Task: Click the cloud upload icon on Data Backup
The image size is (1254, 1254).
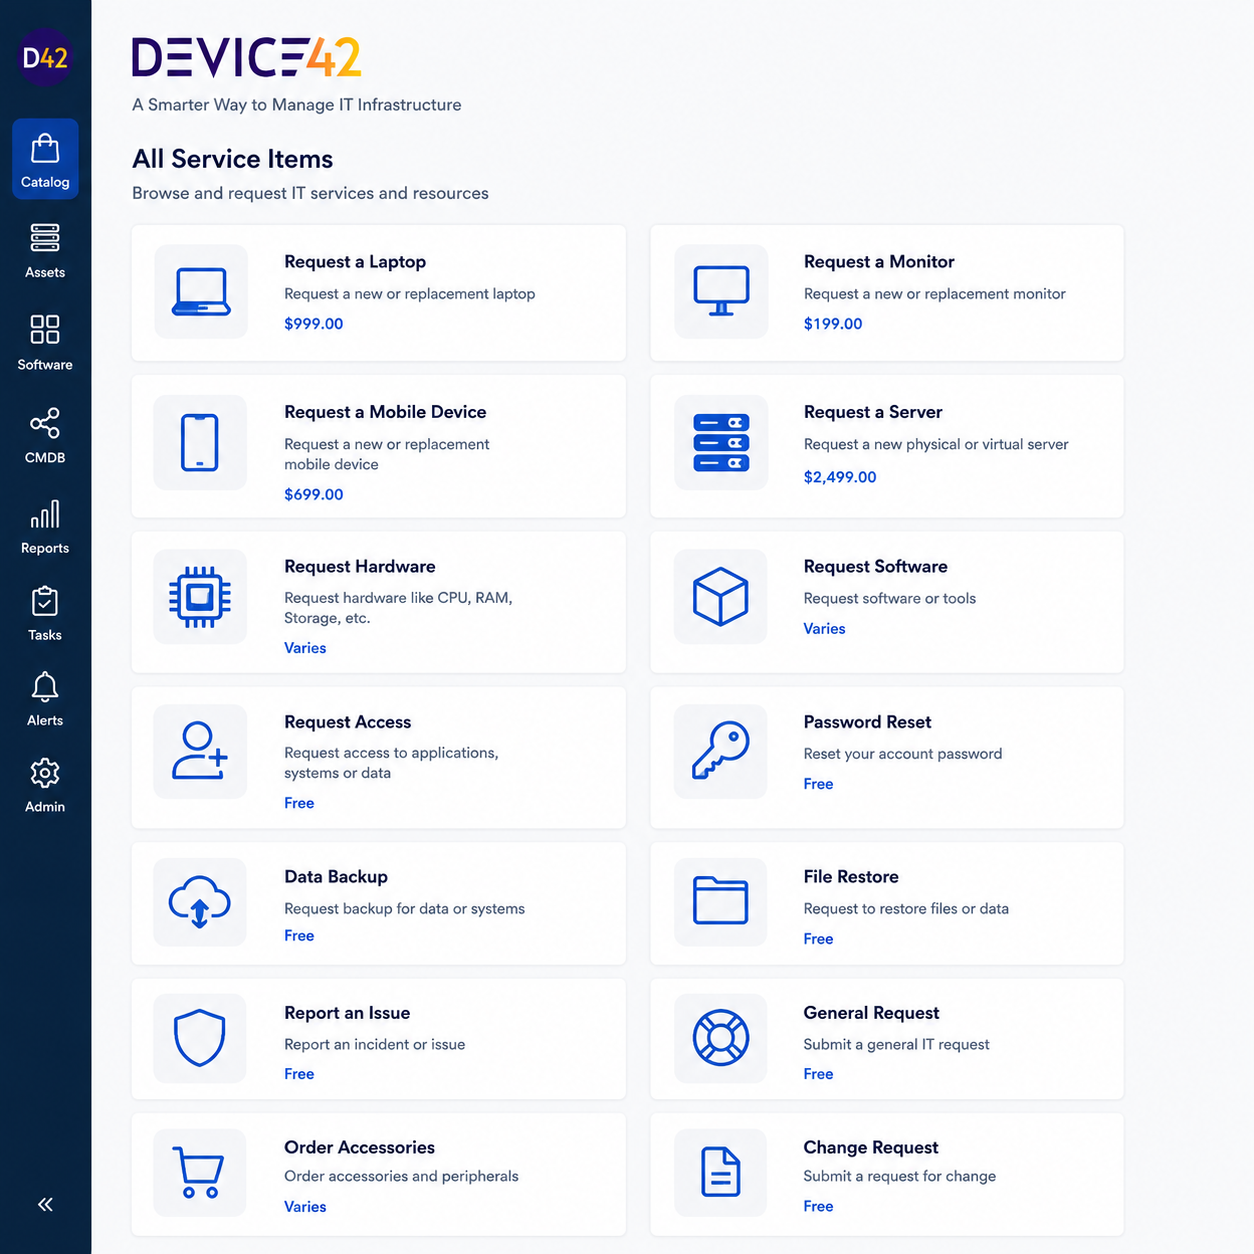Action: [x=200, y=902]
